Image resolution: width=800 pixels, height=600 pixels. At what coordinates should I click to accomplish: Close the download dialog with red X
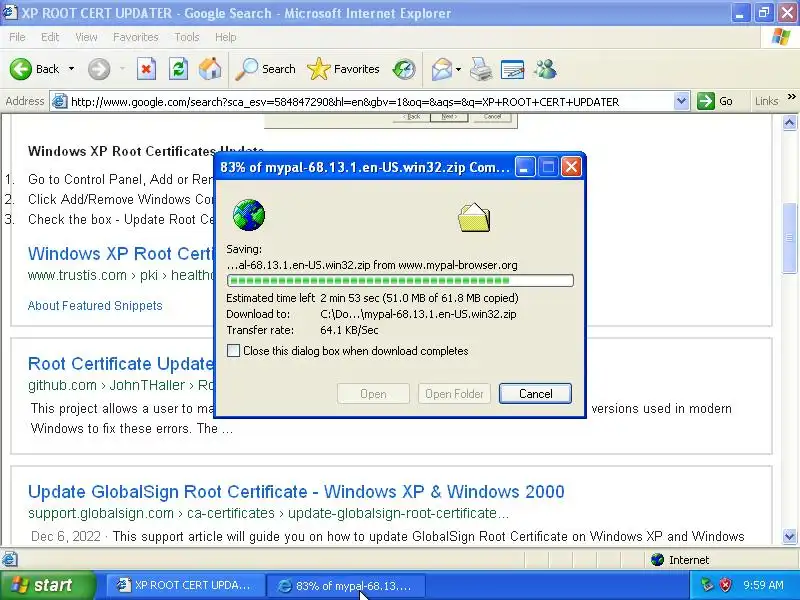click(x=571, y=167)
